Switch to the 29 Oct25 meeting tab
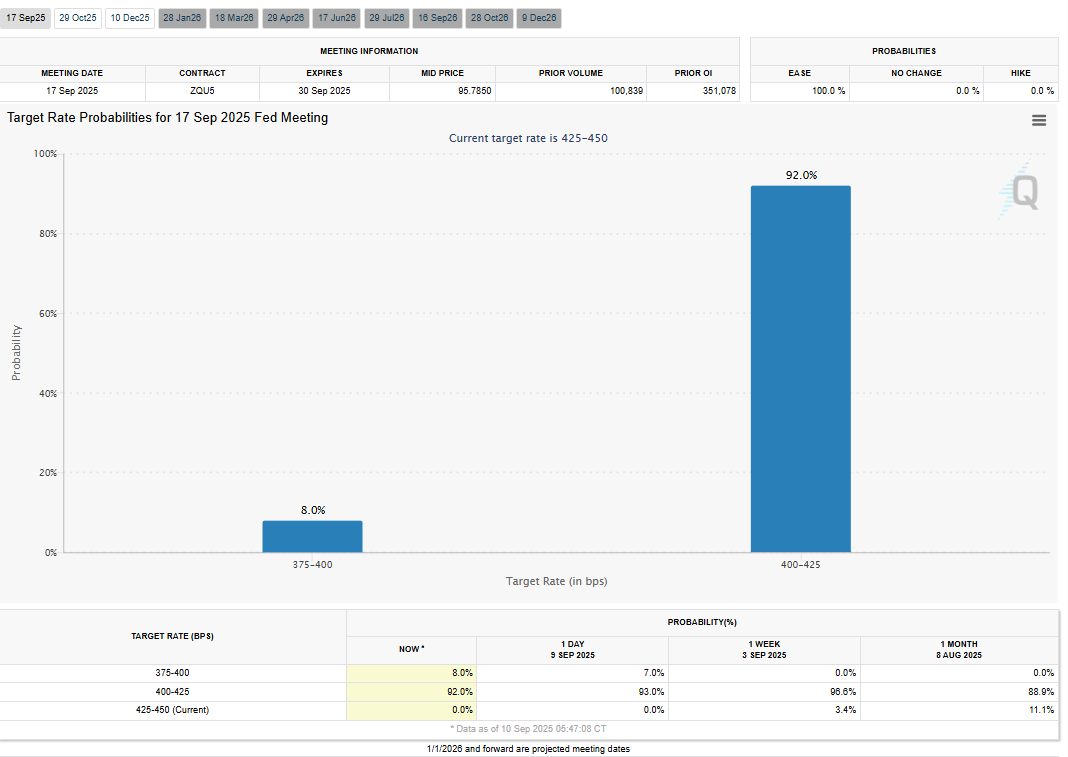The width and height of the screenshot is (1068, 757). 78,18
